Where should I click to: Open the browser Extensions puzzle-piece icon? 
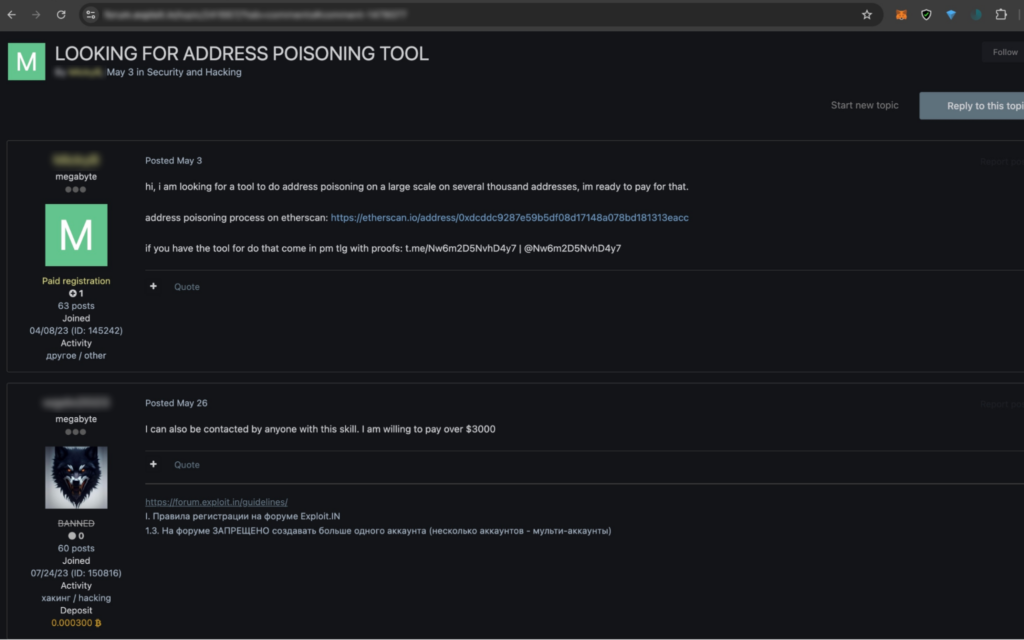1001,14
